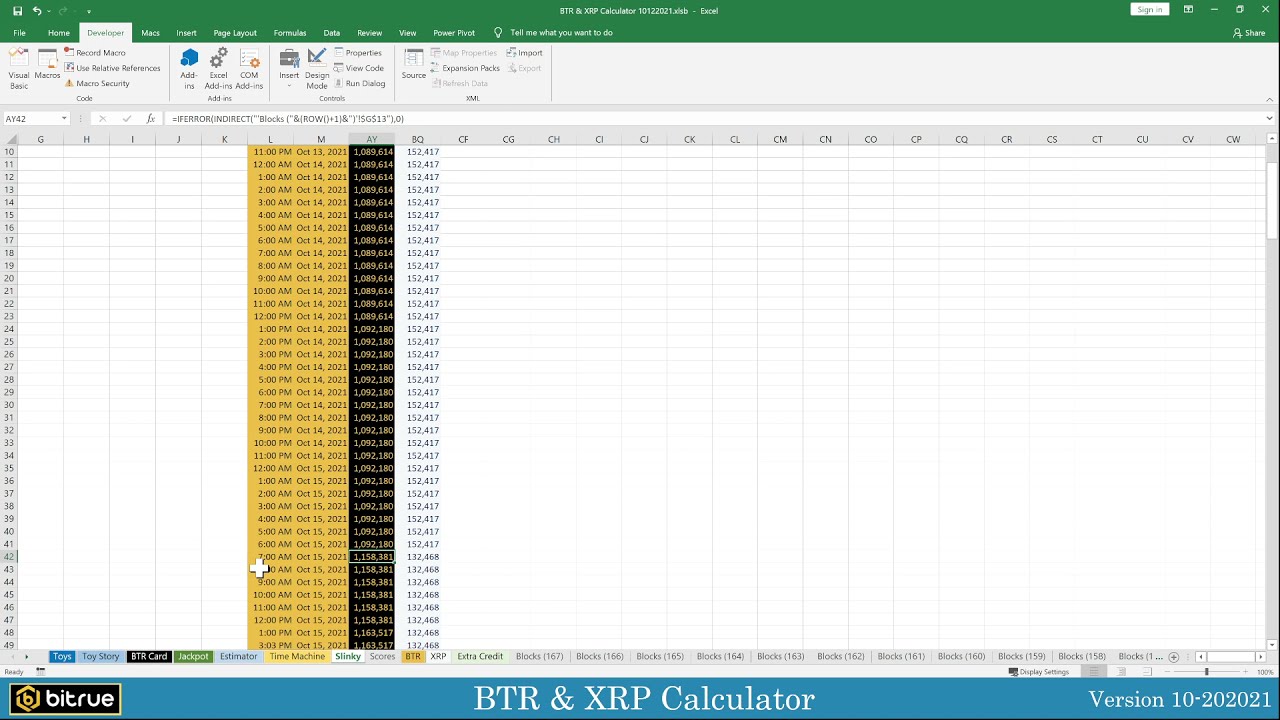The width and height of the screenshot is (1280, 720).
Task: Open the Blocks (167) sheet
Action: pos(540,657)
